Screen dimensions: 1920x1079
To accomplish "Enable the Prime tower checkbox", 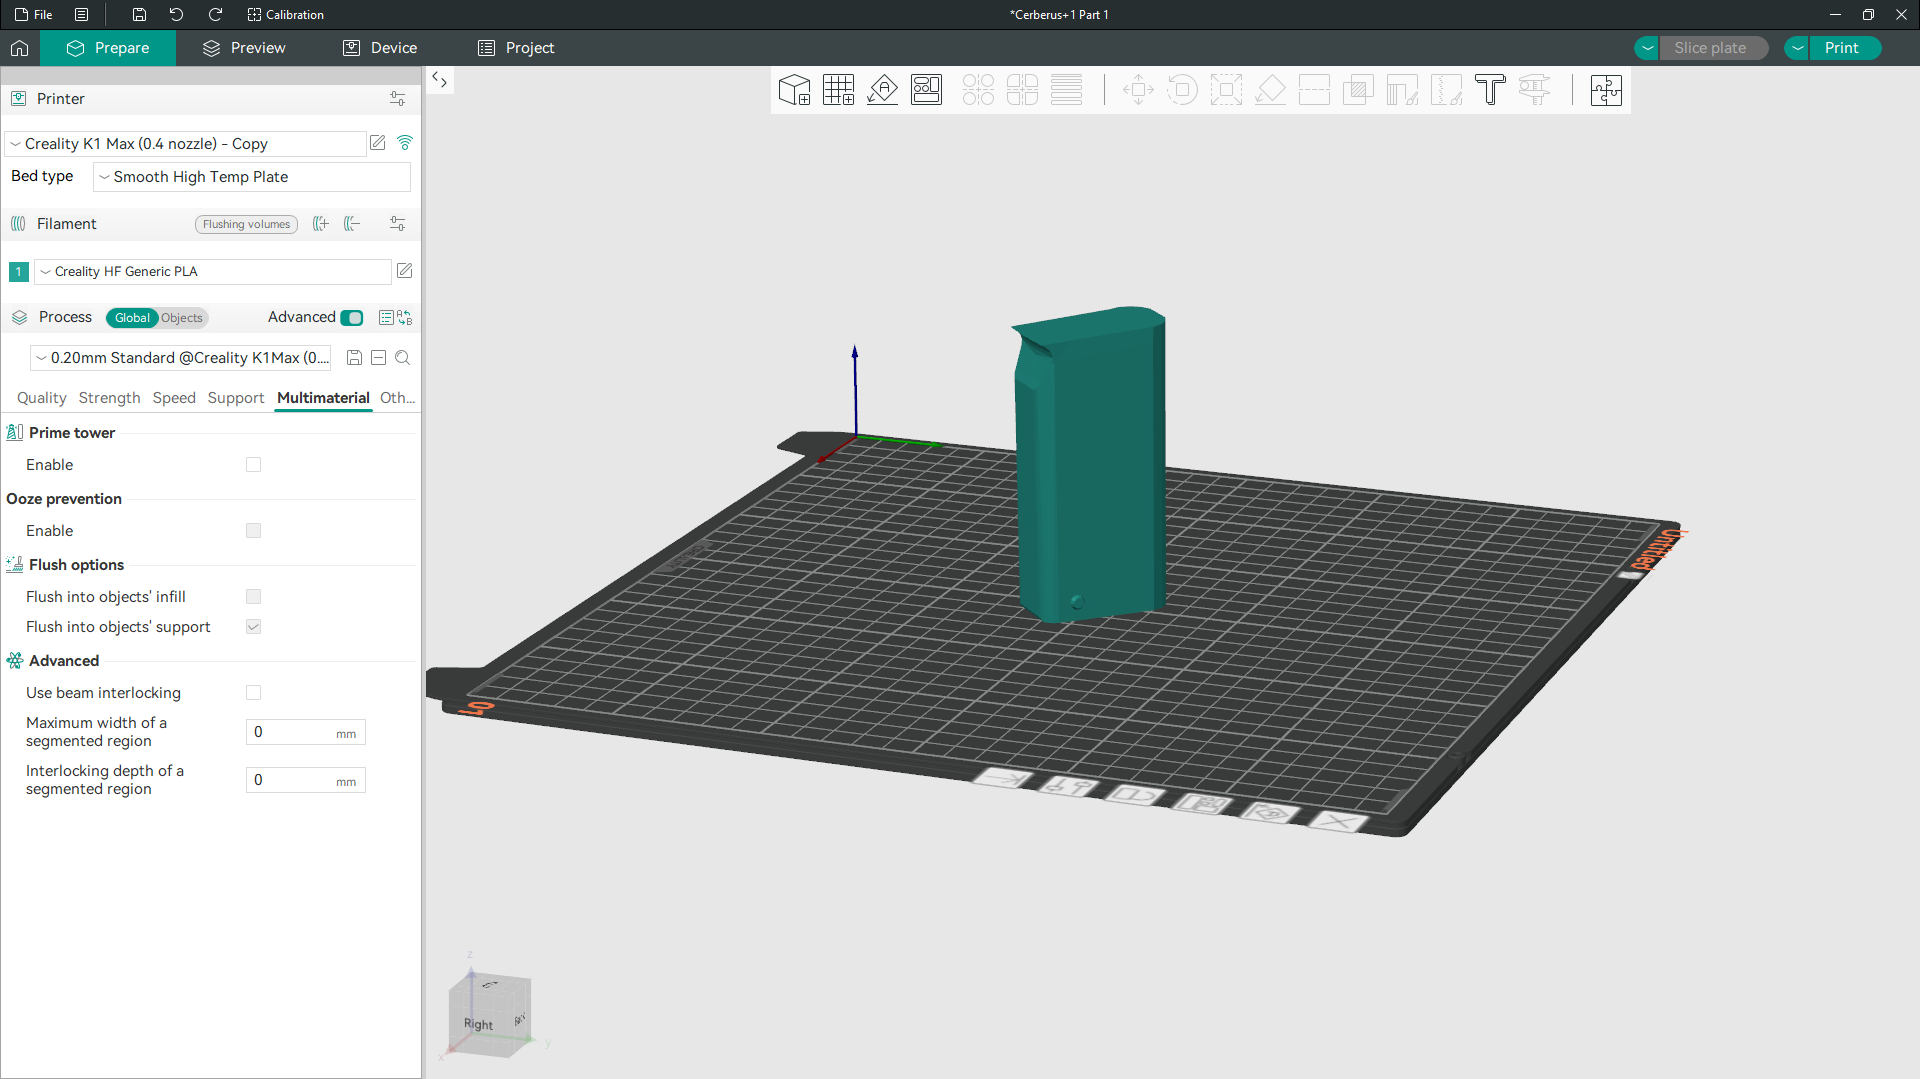I will [x=253, y=465].
